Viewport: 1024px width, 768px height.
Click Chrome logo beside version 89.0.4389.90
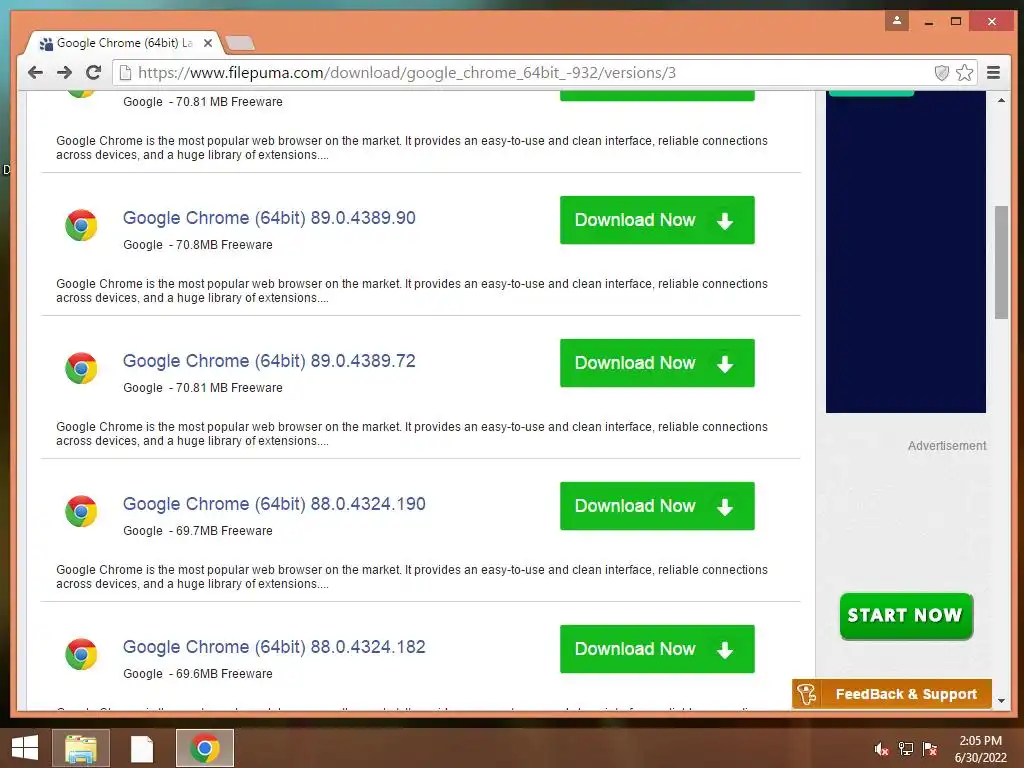coord(81,225)
